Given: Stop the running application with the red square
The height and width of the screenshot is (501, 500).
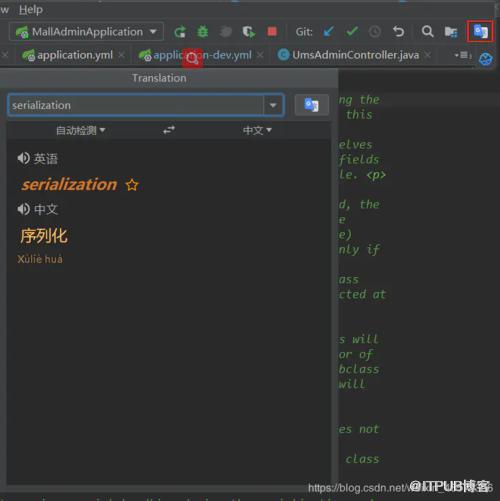Looking at the screenshot, I should [x=272, y=31].
